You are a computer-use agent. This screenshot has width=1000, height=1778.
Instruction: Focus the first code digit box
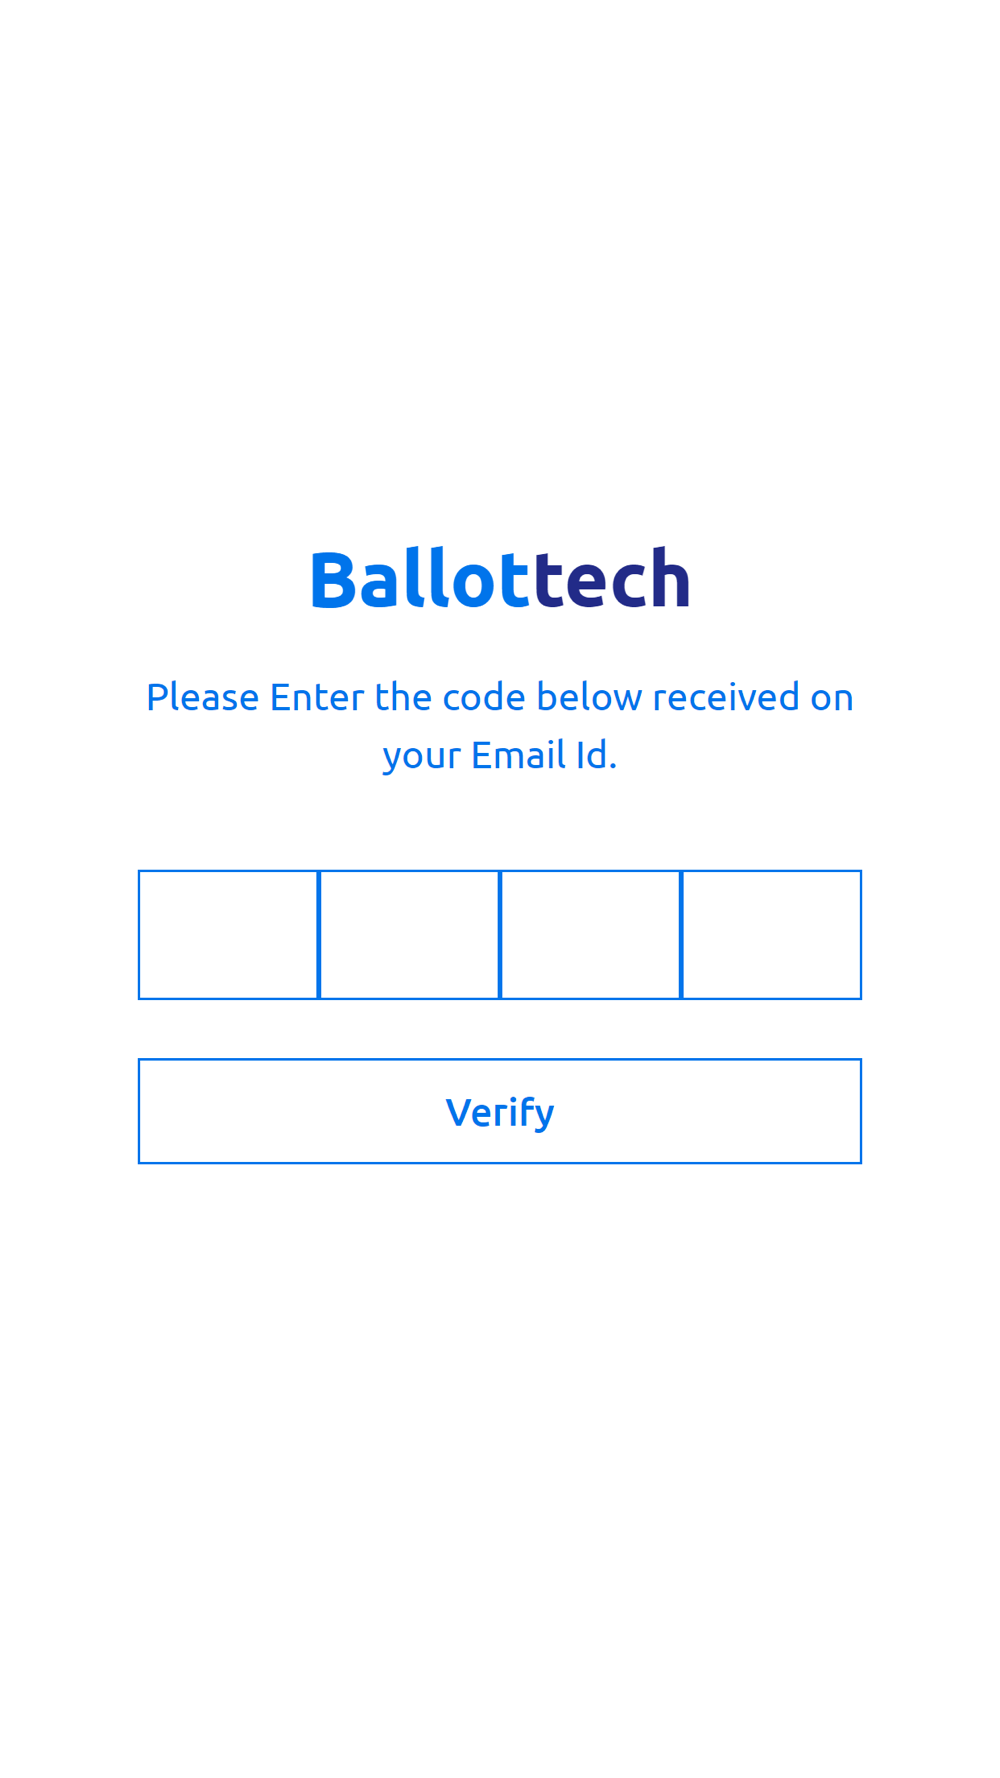tap(228, 934)
